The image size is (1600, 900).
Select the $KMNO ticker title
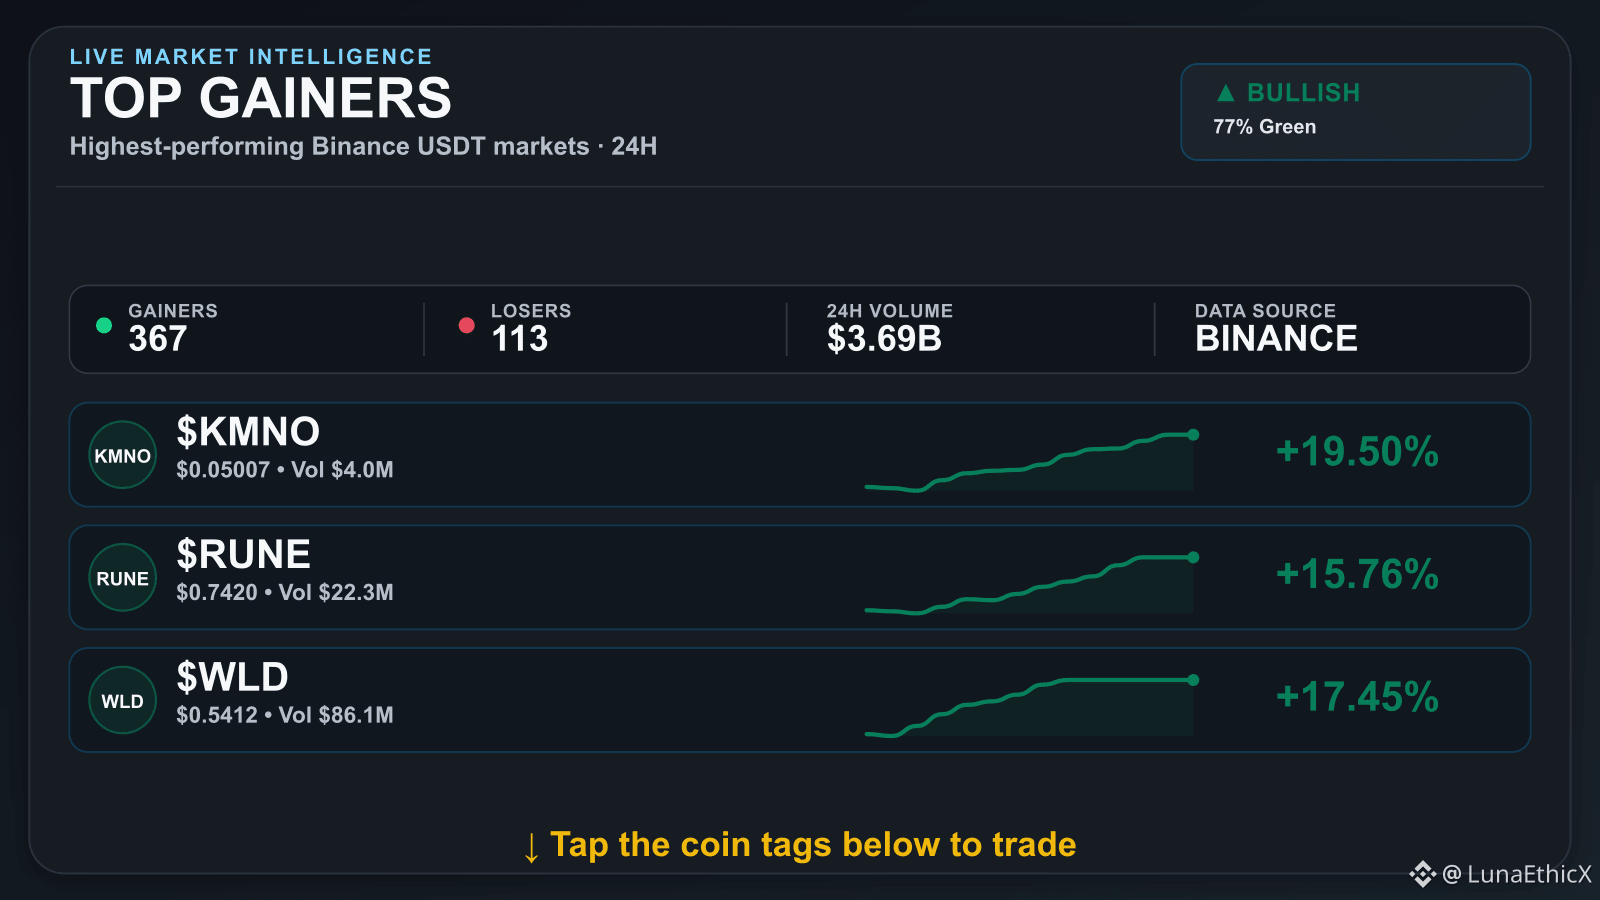point(248,432)
